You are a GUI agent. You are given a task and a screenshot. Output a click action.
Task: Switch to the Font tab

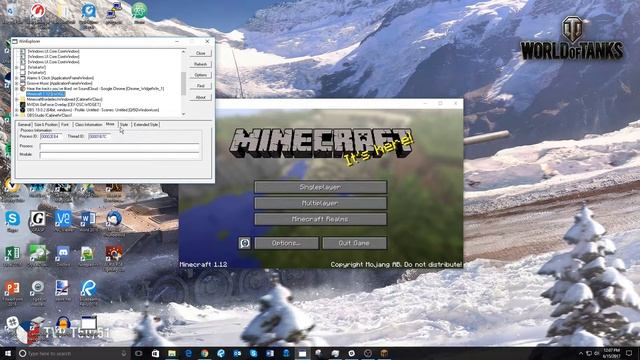tap(65, 124)
